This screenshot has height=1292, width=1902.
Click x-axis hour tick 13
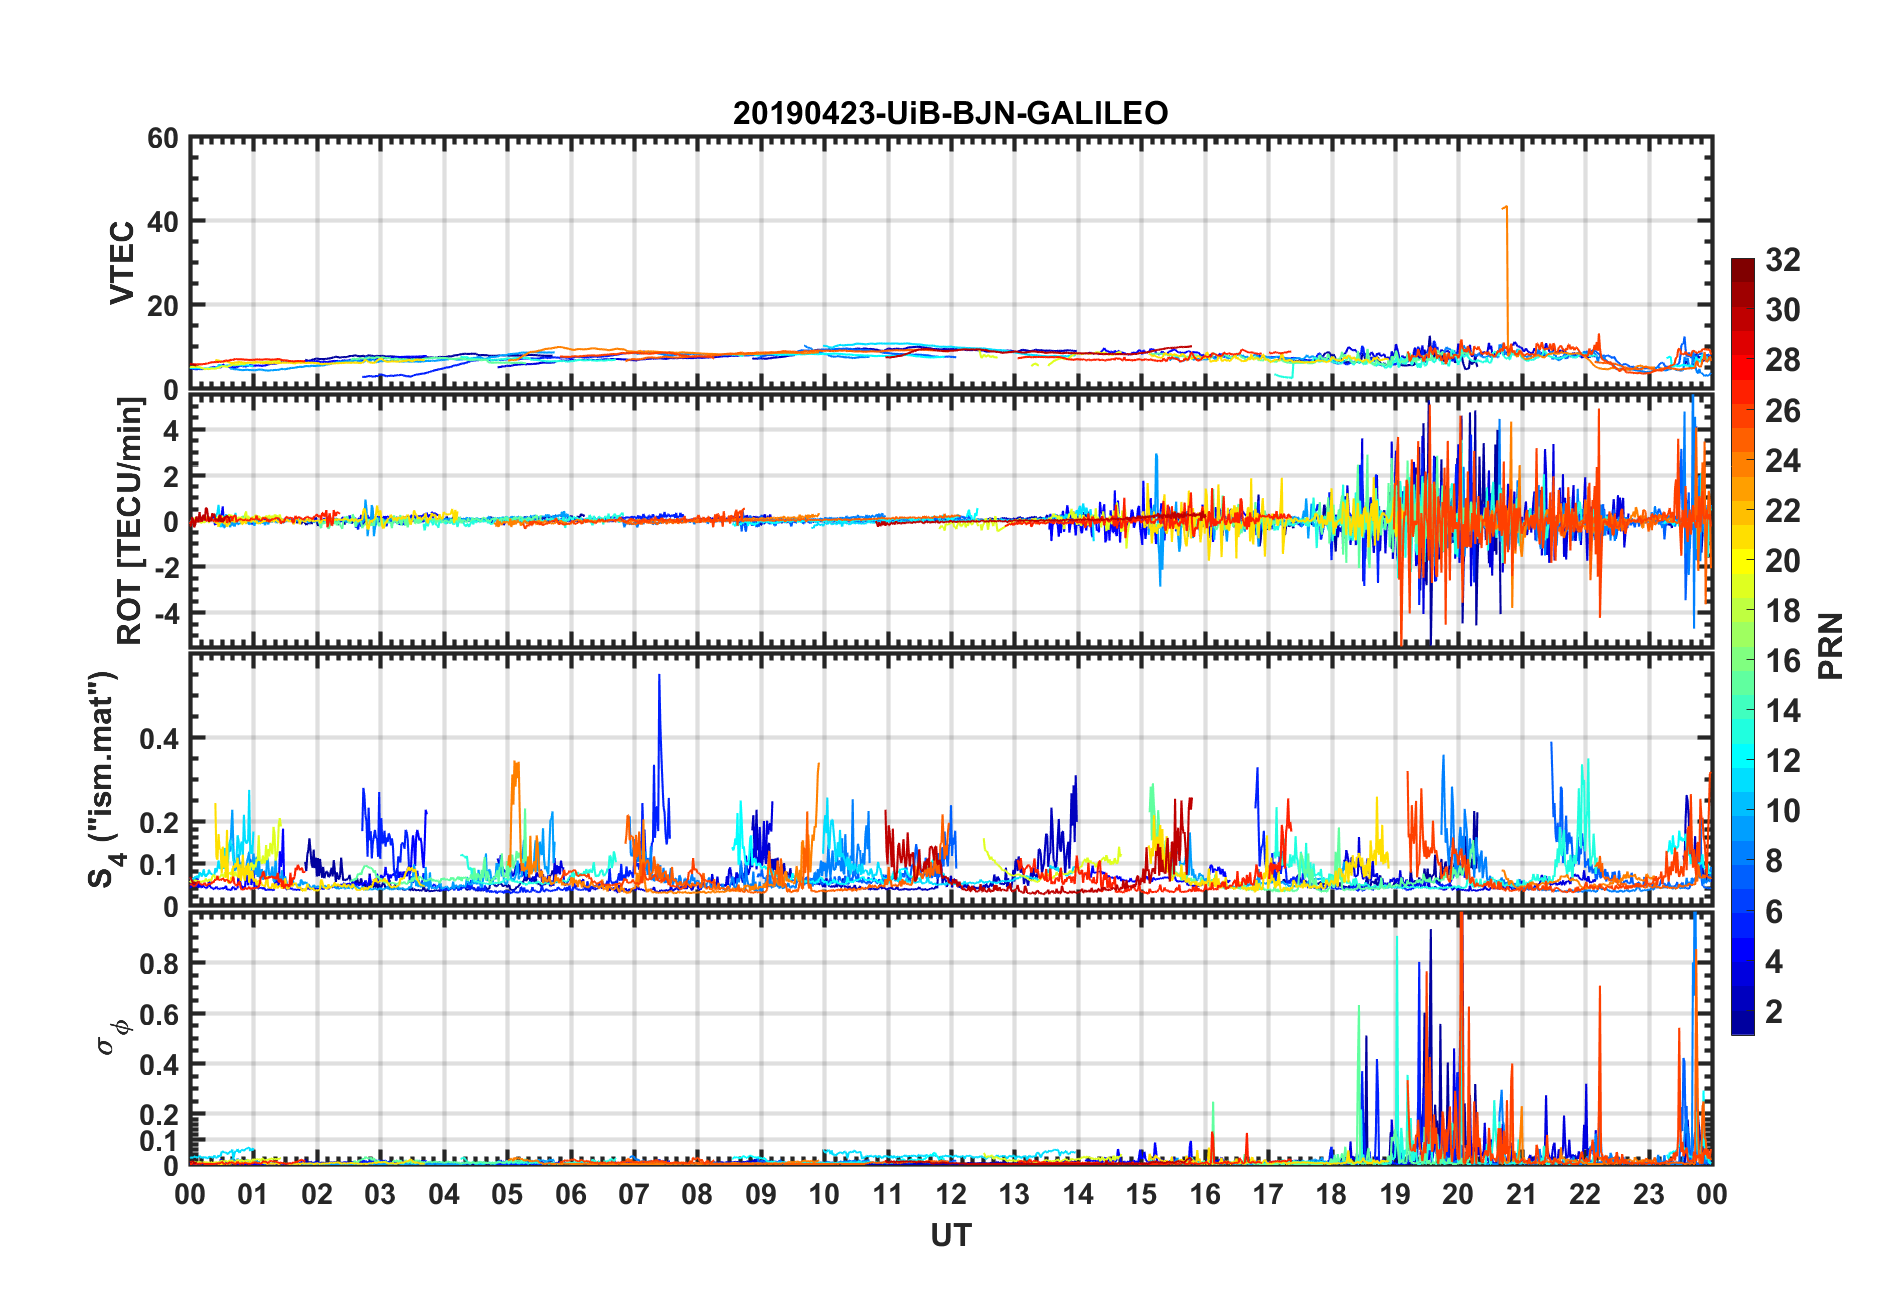coord(1014,1194)
